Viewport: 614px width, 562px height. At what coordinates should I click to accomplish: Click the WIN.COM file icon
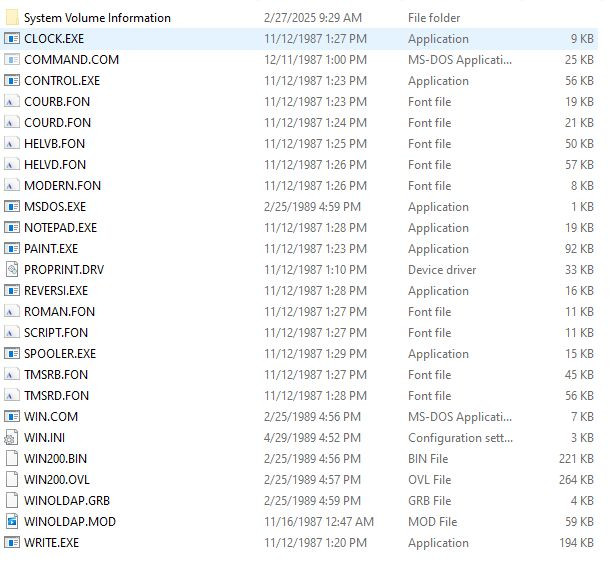pos(12,416)
